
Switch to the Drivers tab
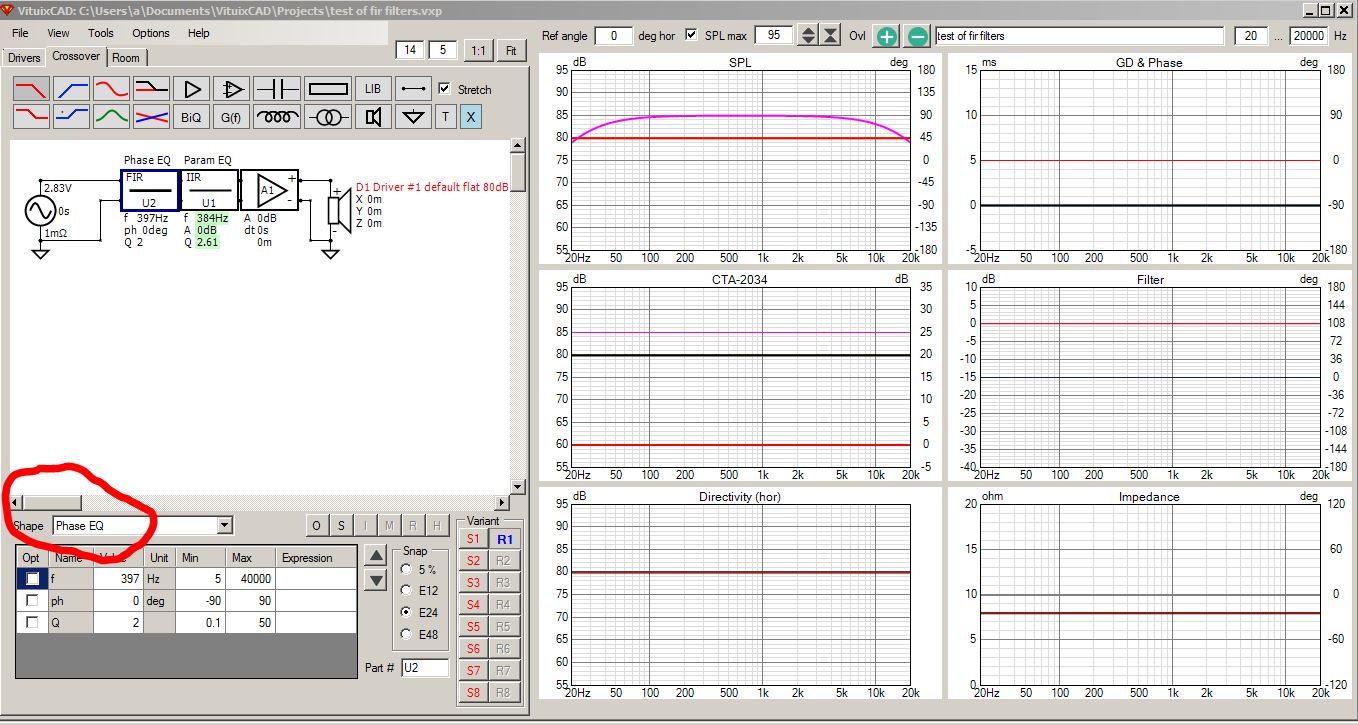pyautogui.click(x=24, y=58)
